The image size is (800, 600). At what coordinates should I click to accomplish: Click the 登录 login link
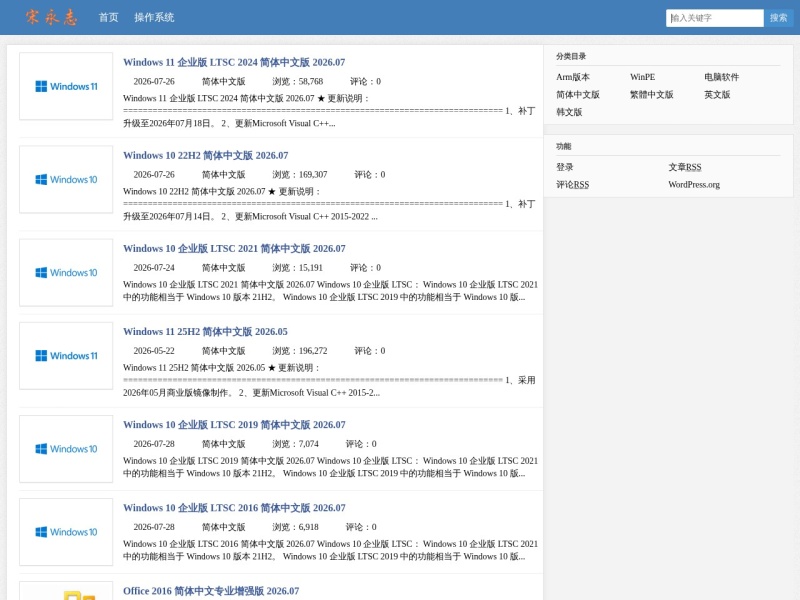[565, 167]
